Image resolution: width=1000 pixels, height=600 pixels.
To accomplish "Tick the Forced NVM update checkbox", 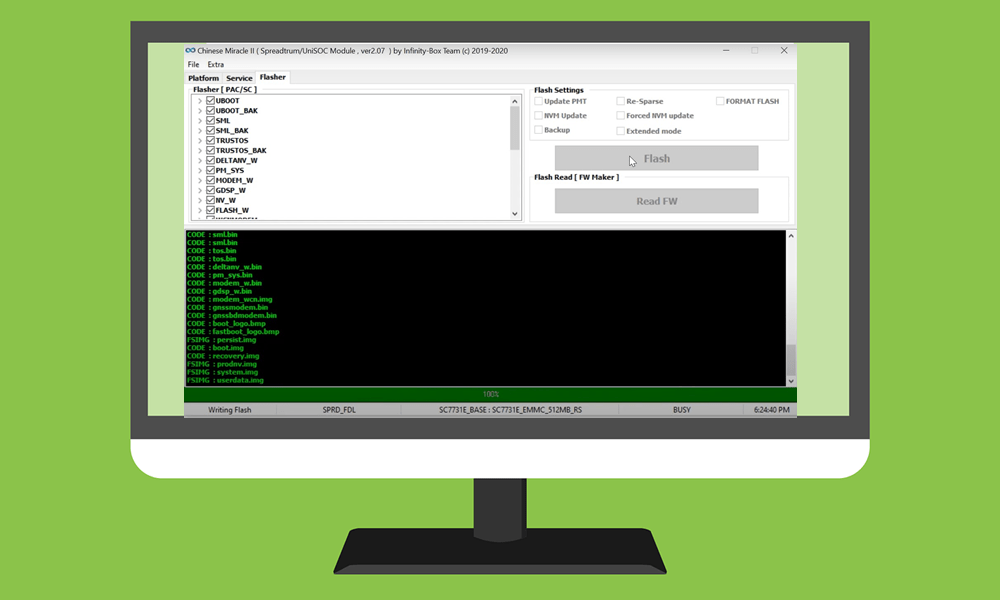I will [621, 115].
